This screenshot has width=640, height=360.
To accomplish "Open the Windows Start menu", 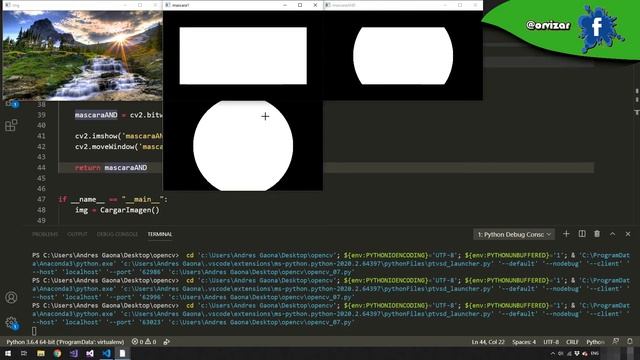I will tap(8, 353).
